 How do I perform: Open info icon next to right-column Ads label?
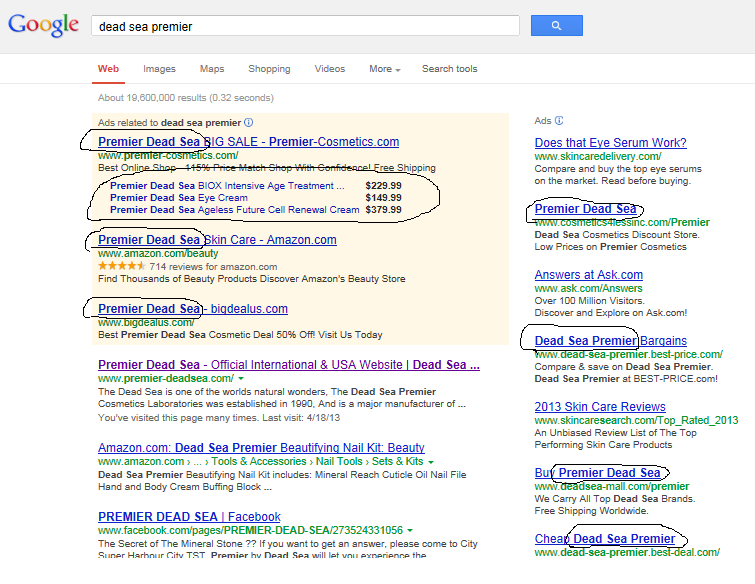[x=559, y=120]
